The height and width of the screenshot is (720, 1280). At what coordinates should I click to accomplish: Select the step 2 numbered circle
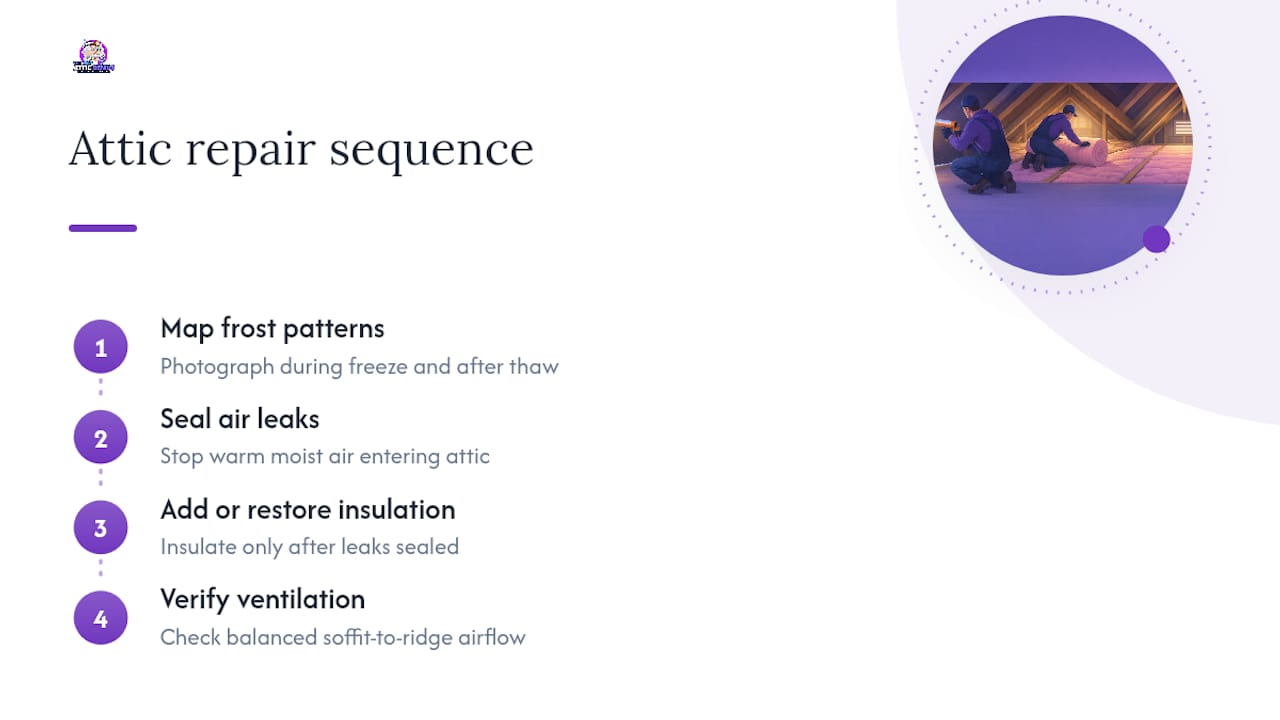(100, 438)
